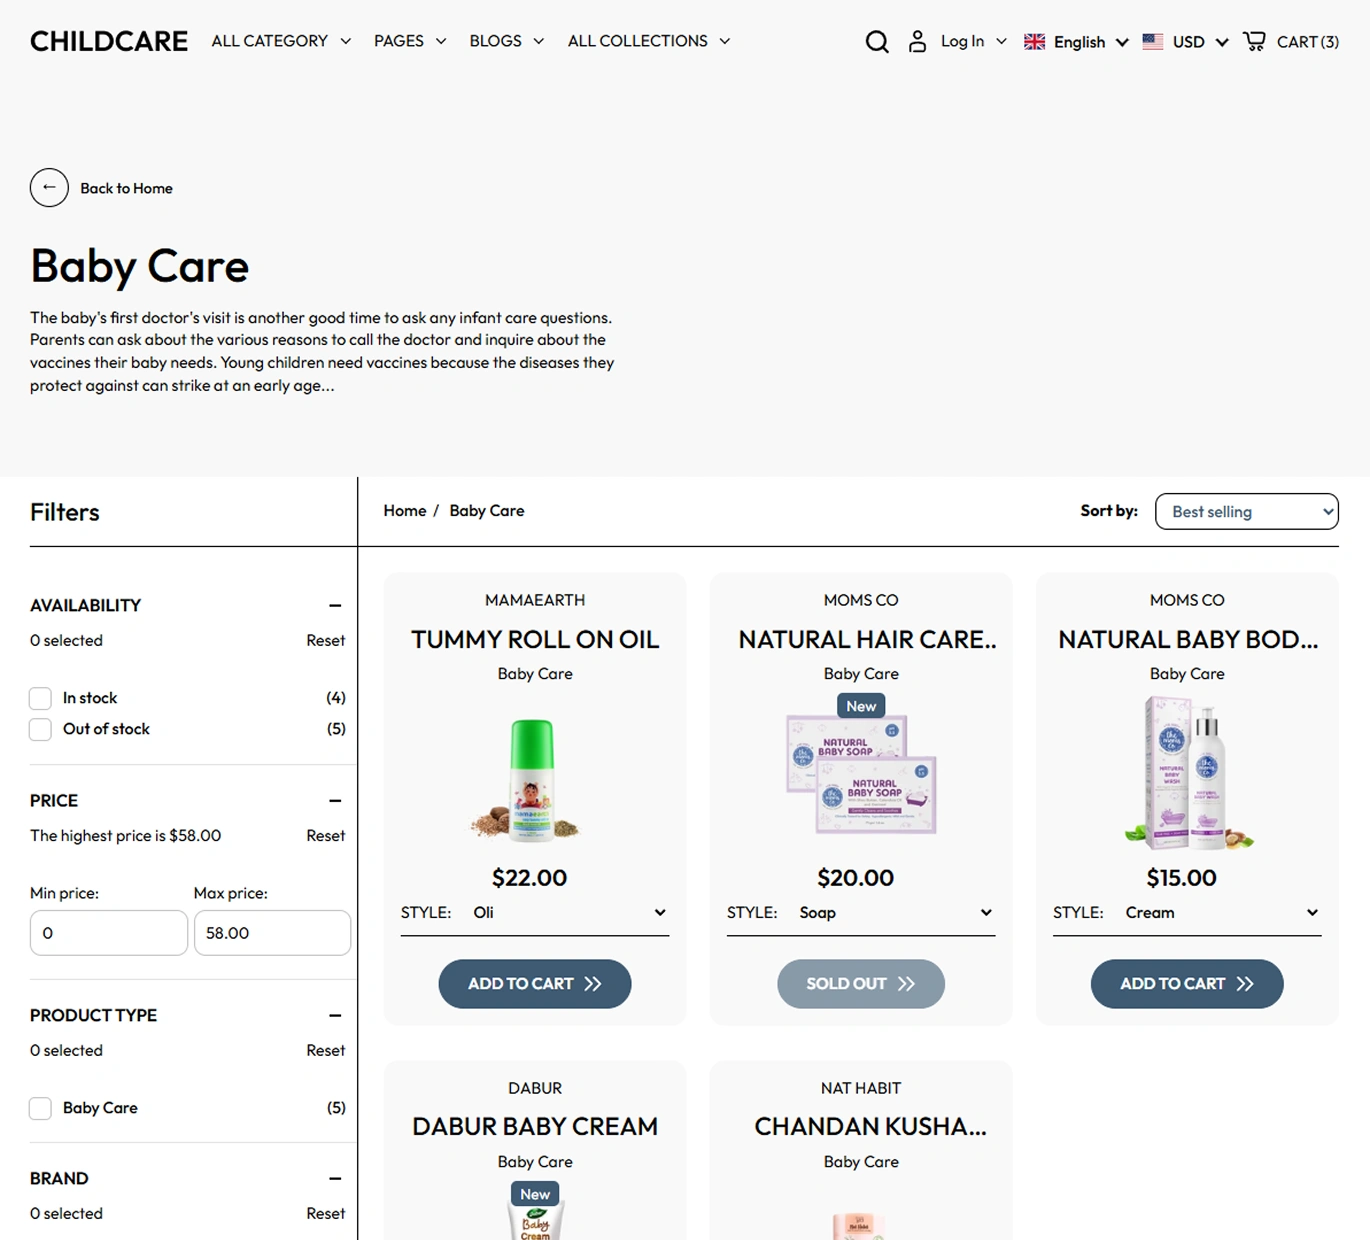The image size is (1370, 1240).
Task: Reset the Price filter
Action: pos(325,835)
